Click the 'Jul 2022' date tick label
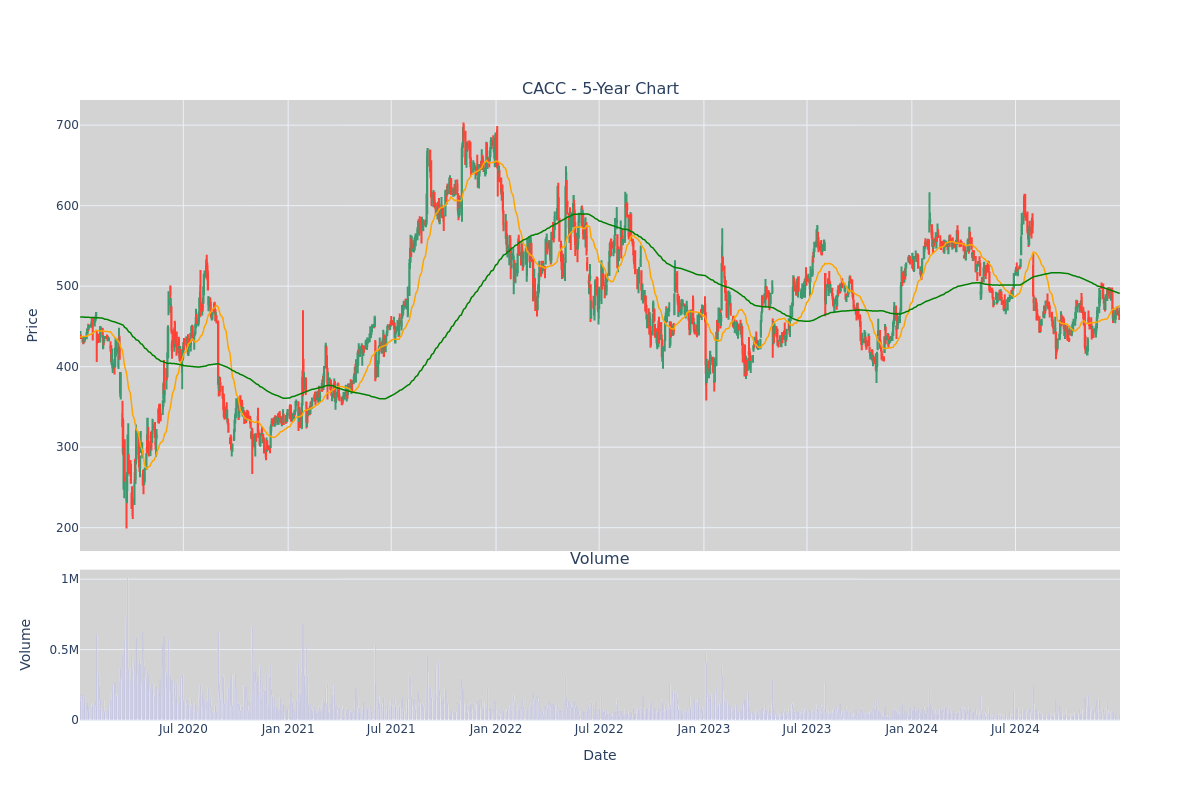This screenshot has width=1200, height=800. pos(599,729)
